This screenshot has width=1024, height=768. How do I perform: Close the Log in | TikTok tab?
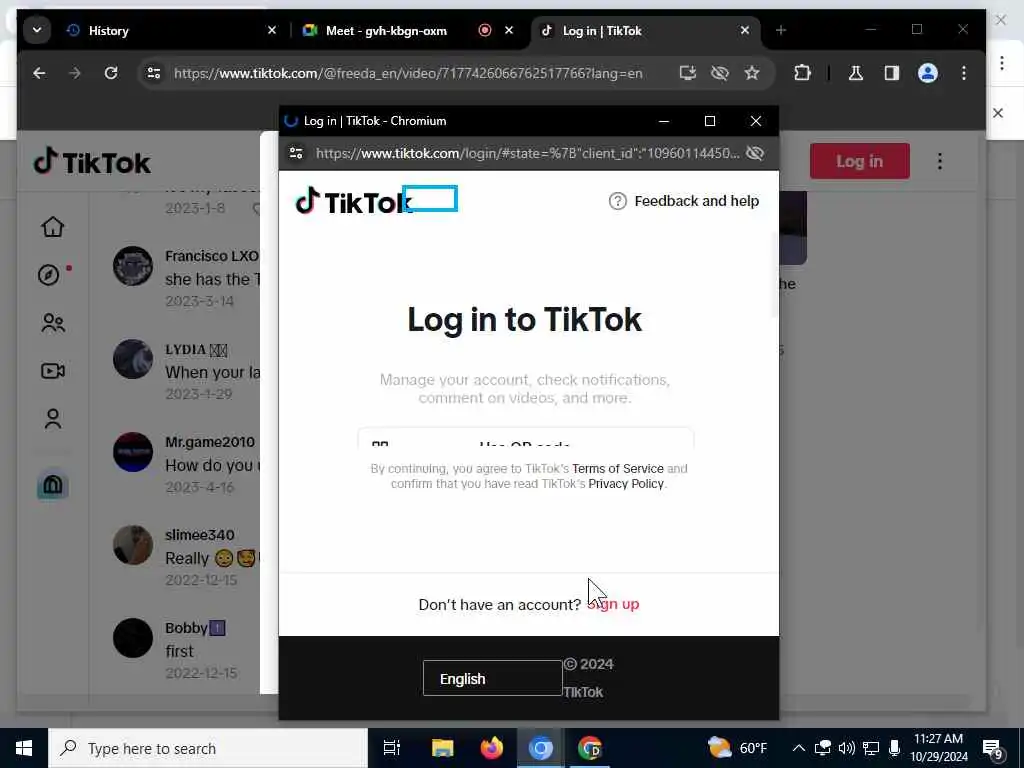[x=744, y=31]
